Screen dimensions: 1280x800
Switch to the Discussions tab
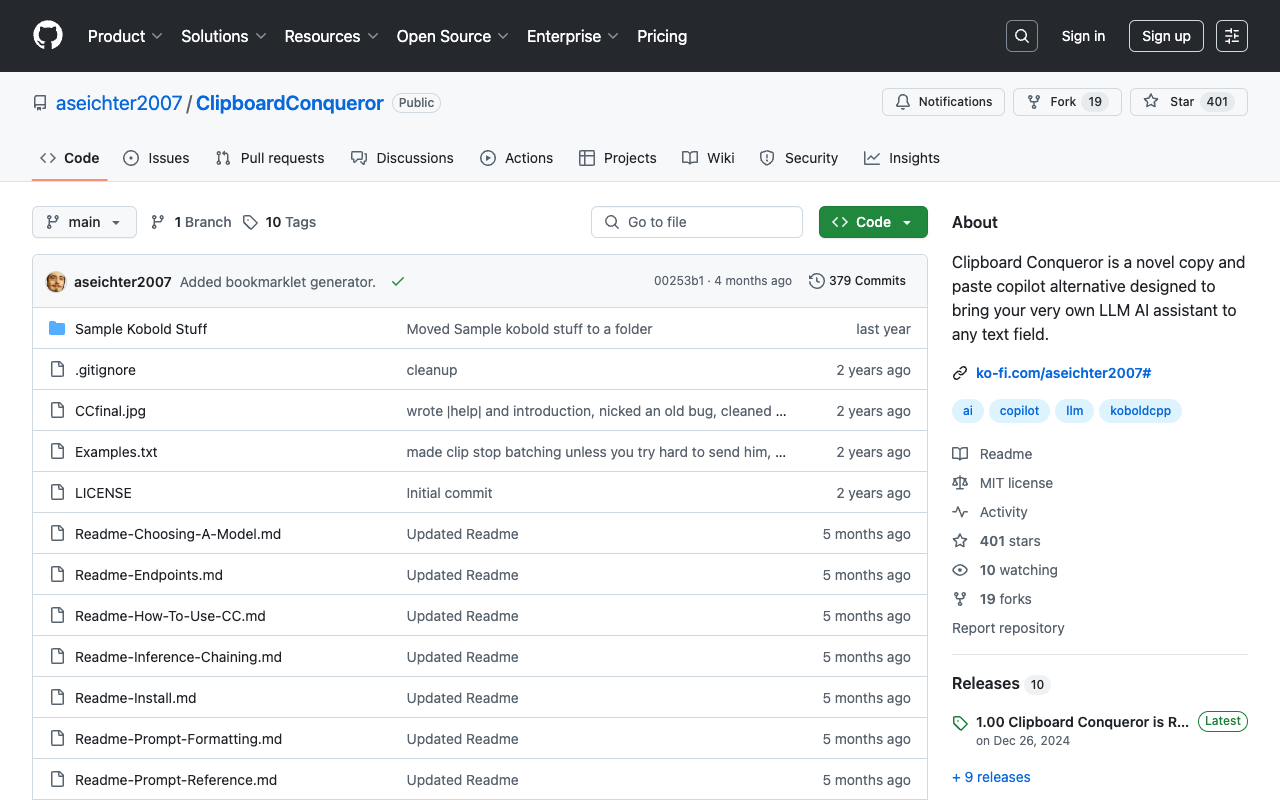402,158
